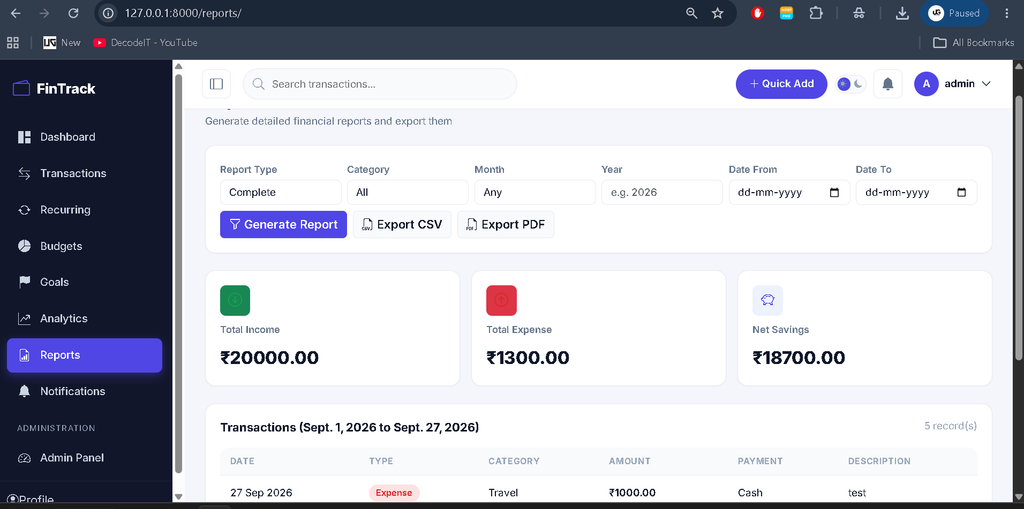
Task: Click the sidebar vertical scrollbar
Action: [x=178, y=274]
